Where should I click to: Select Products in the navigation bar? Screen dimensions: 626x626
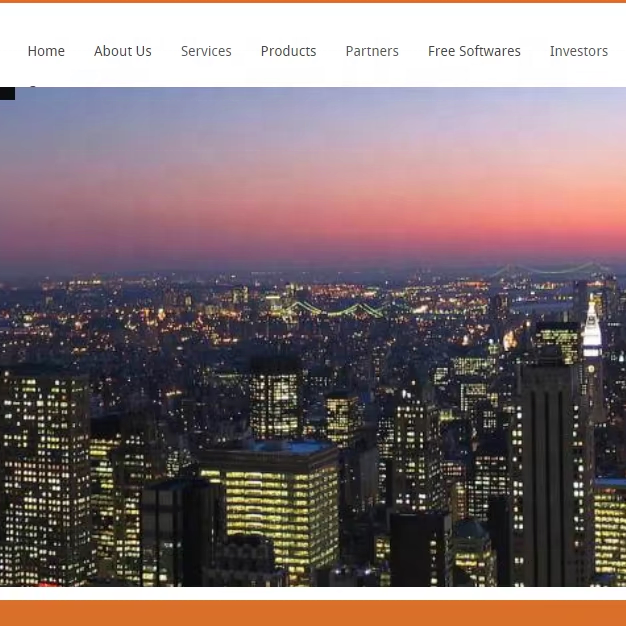point(288,51)
